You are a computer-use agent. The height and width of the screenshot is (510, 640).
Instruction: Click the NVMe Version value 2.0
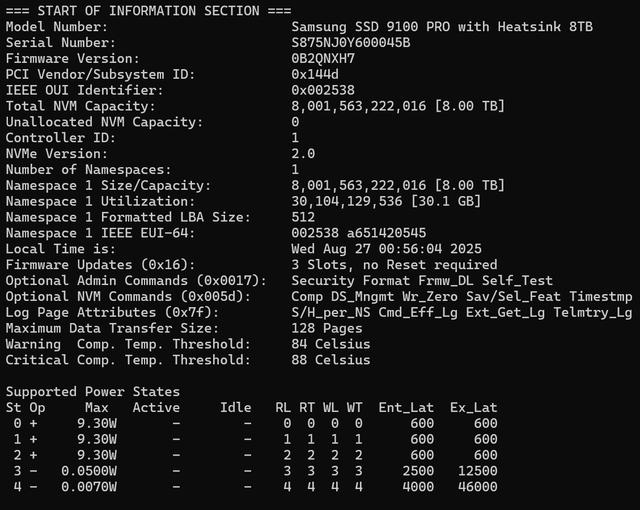(x=303, y=154)
